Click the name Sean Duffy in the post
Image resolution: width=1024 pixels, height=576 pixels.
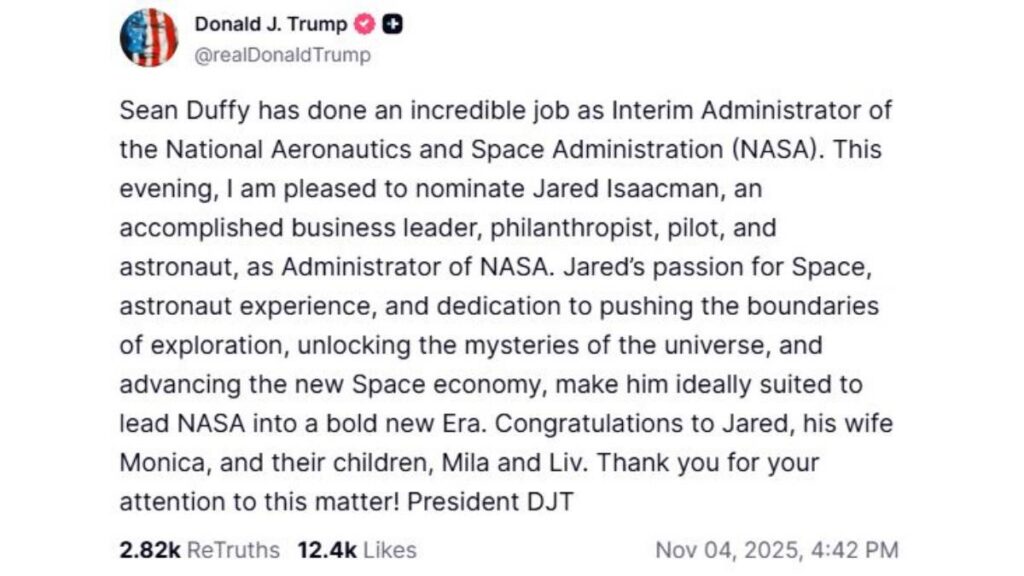(178, 110)
